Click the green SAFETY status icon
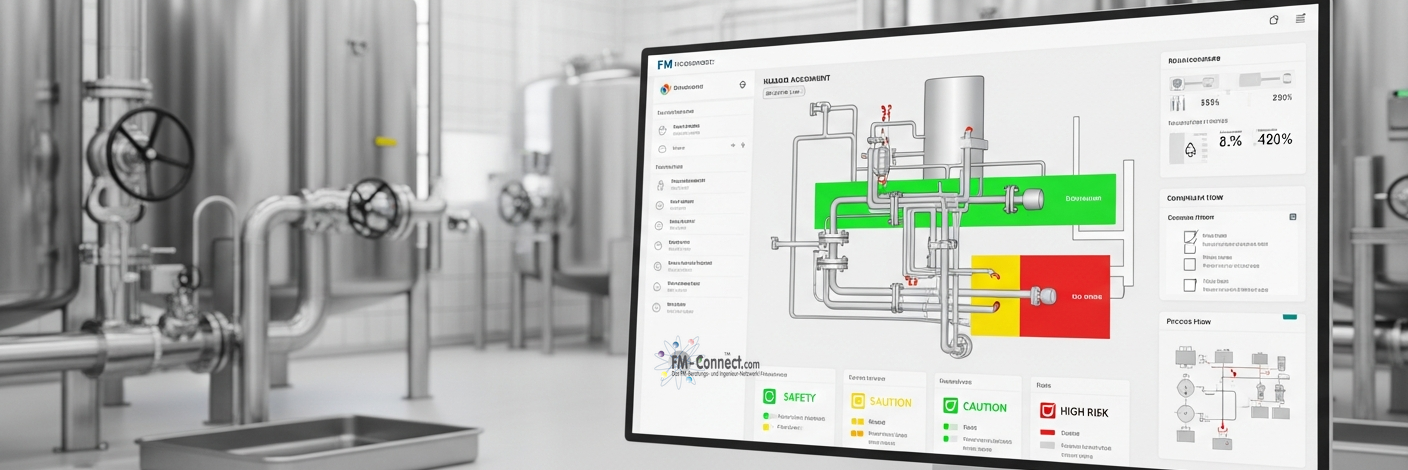This screenshot has width=1408, height=470. click(769, 397)
